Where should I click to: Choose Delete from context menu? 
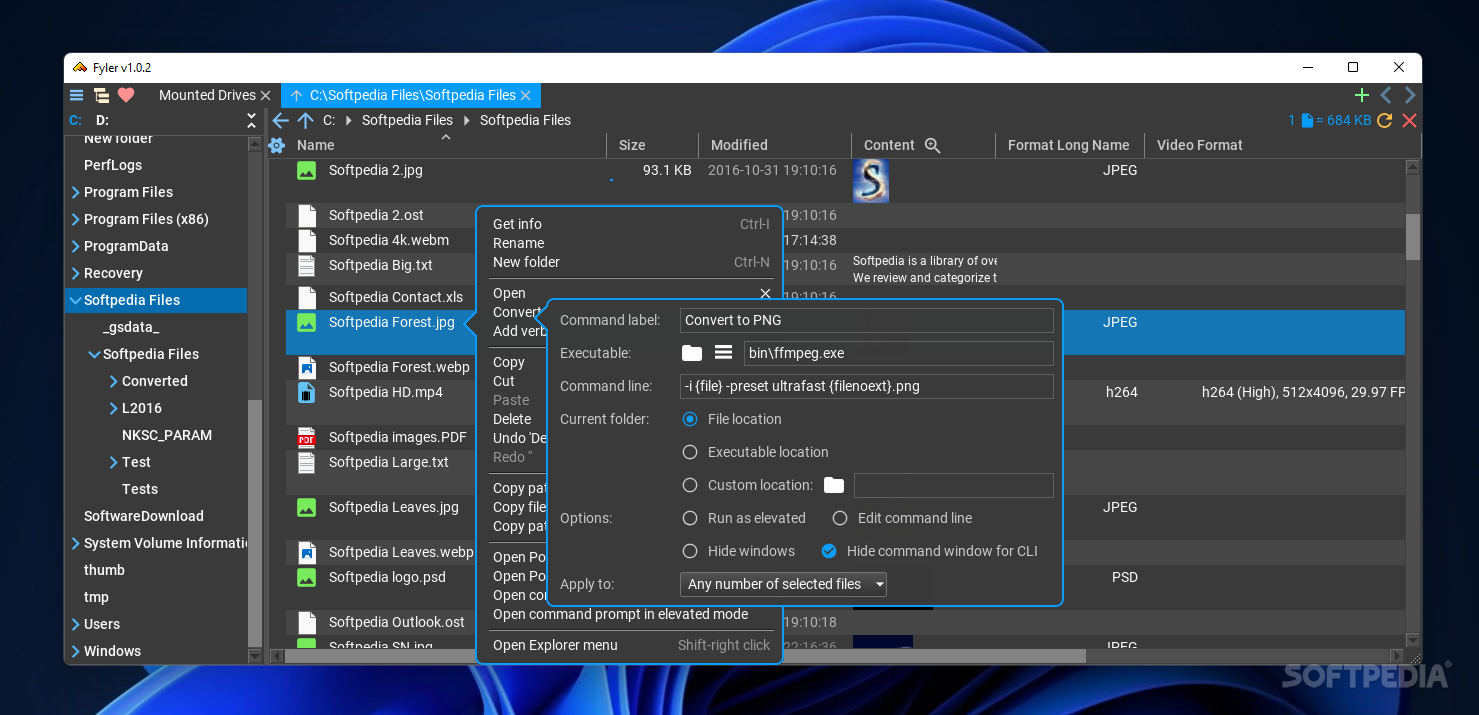[512, 419]
